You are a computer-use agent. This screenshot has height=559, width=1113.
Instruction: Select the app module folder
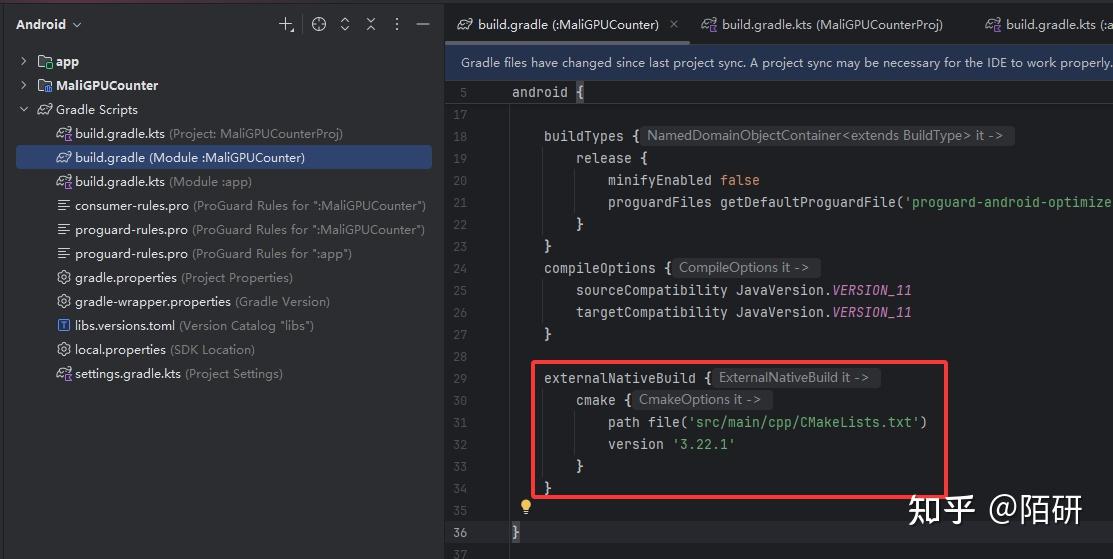click(x=58, y=62)
